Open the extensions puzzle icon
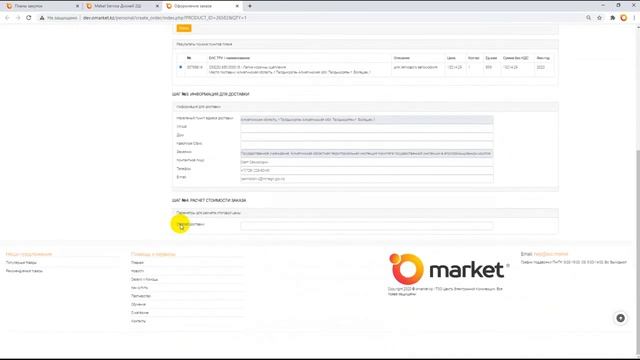The width and height of the screenshot is (640, 360). point(612,18)
